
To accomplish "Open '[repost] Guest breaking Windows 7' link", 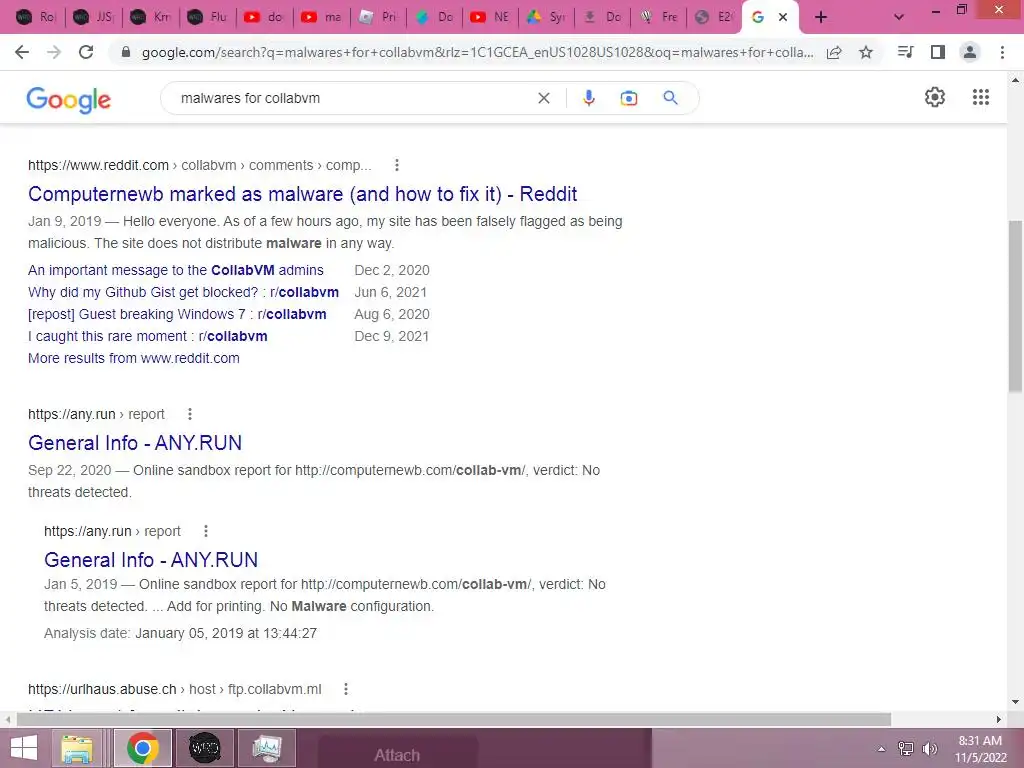I will click(177, 314).
